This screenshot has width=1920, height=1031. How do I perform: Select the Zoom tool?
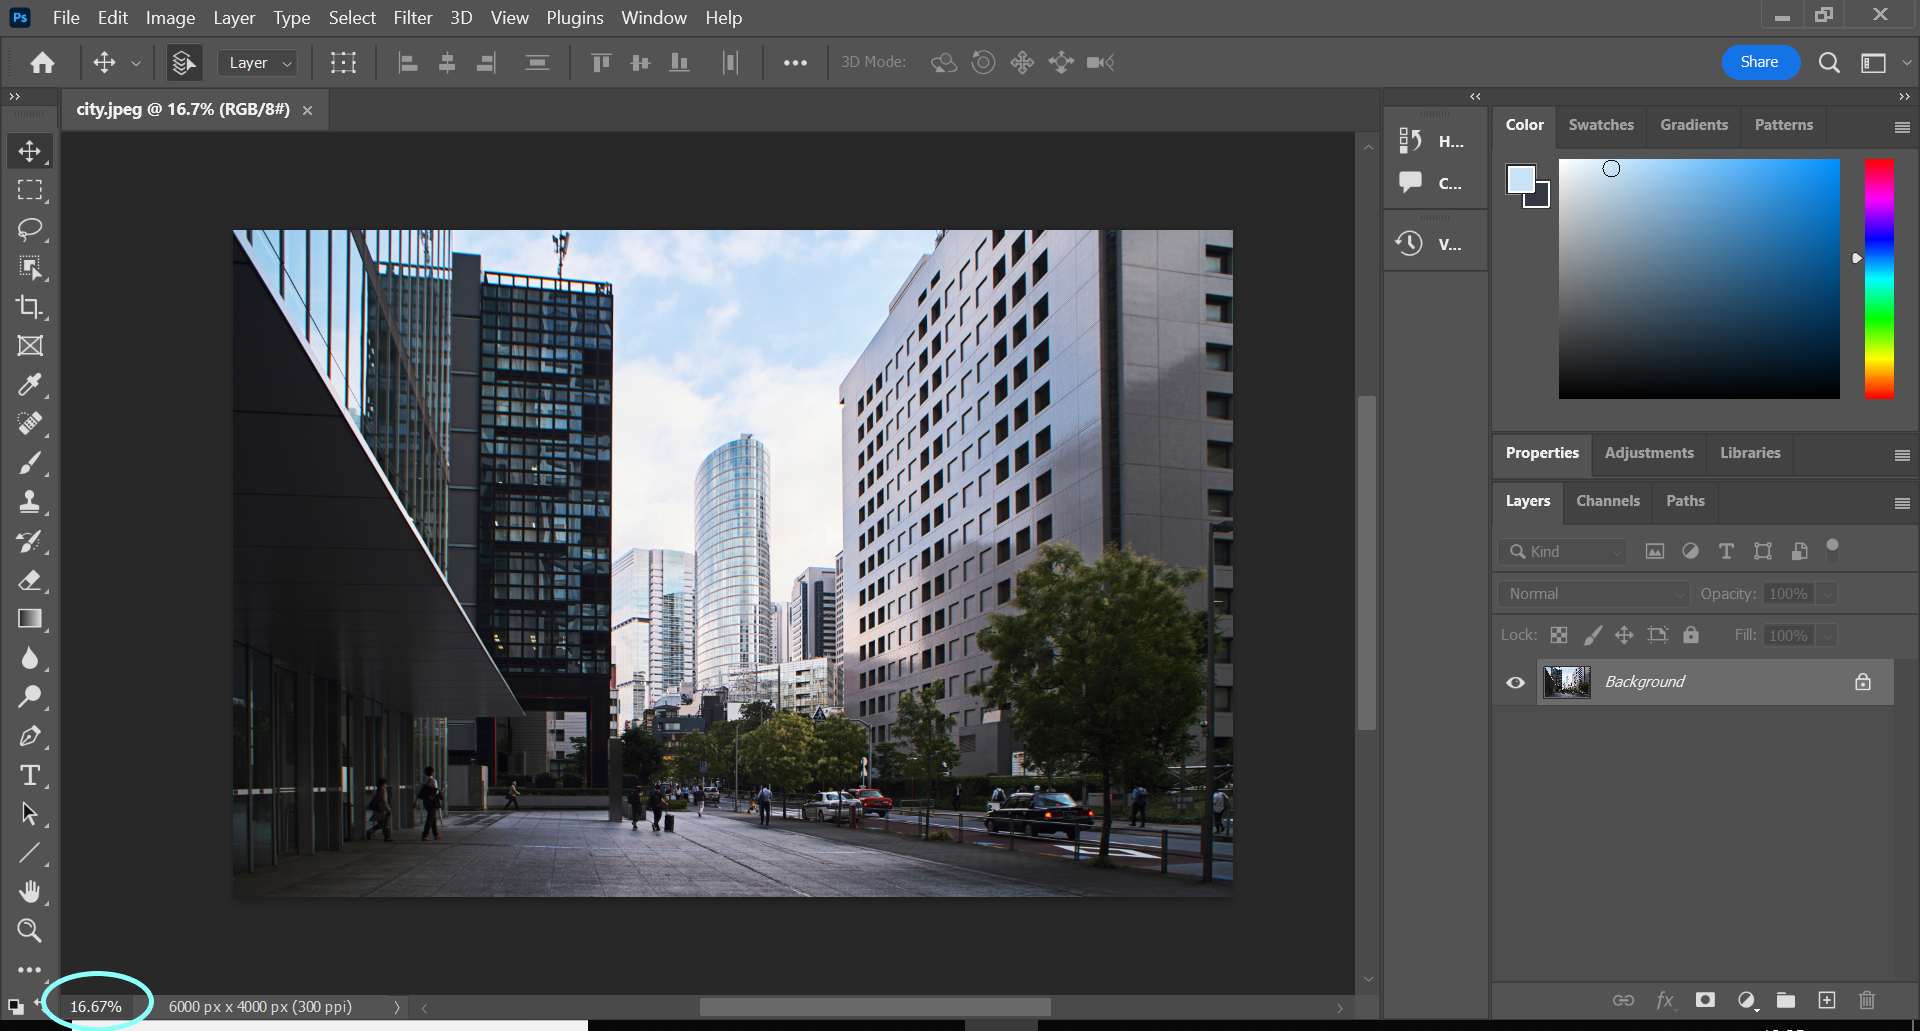[x=30, y=930]
